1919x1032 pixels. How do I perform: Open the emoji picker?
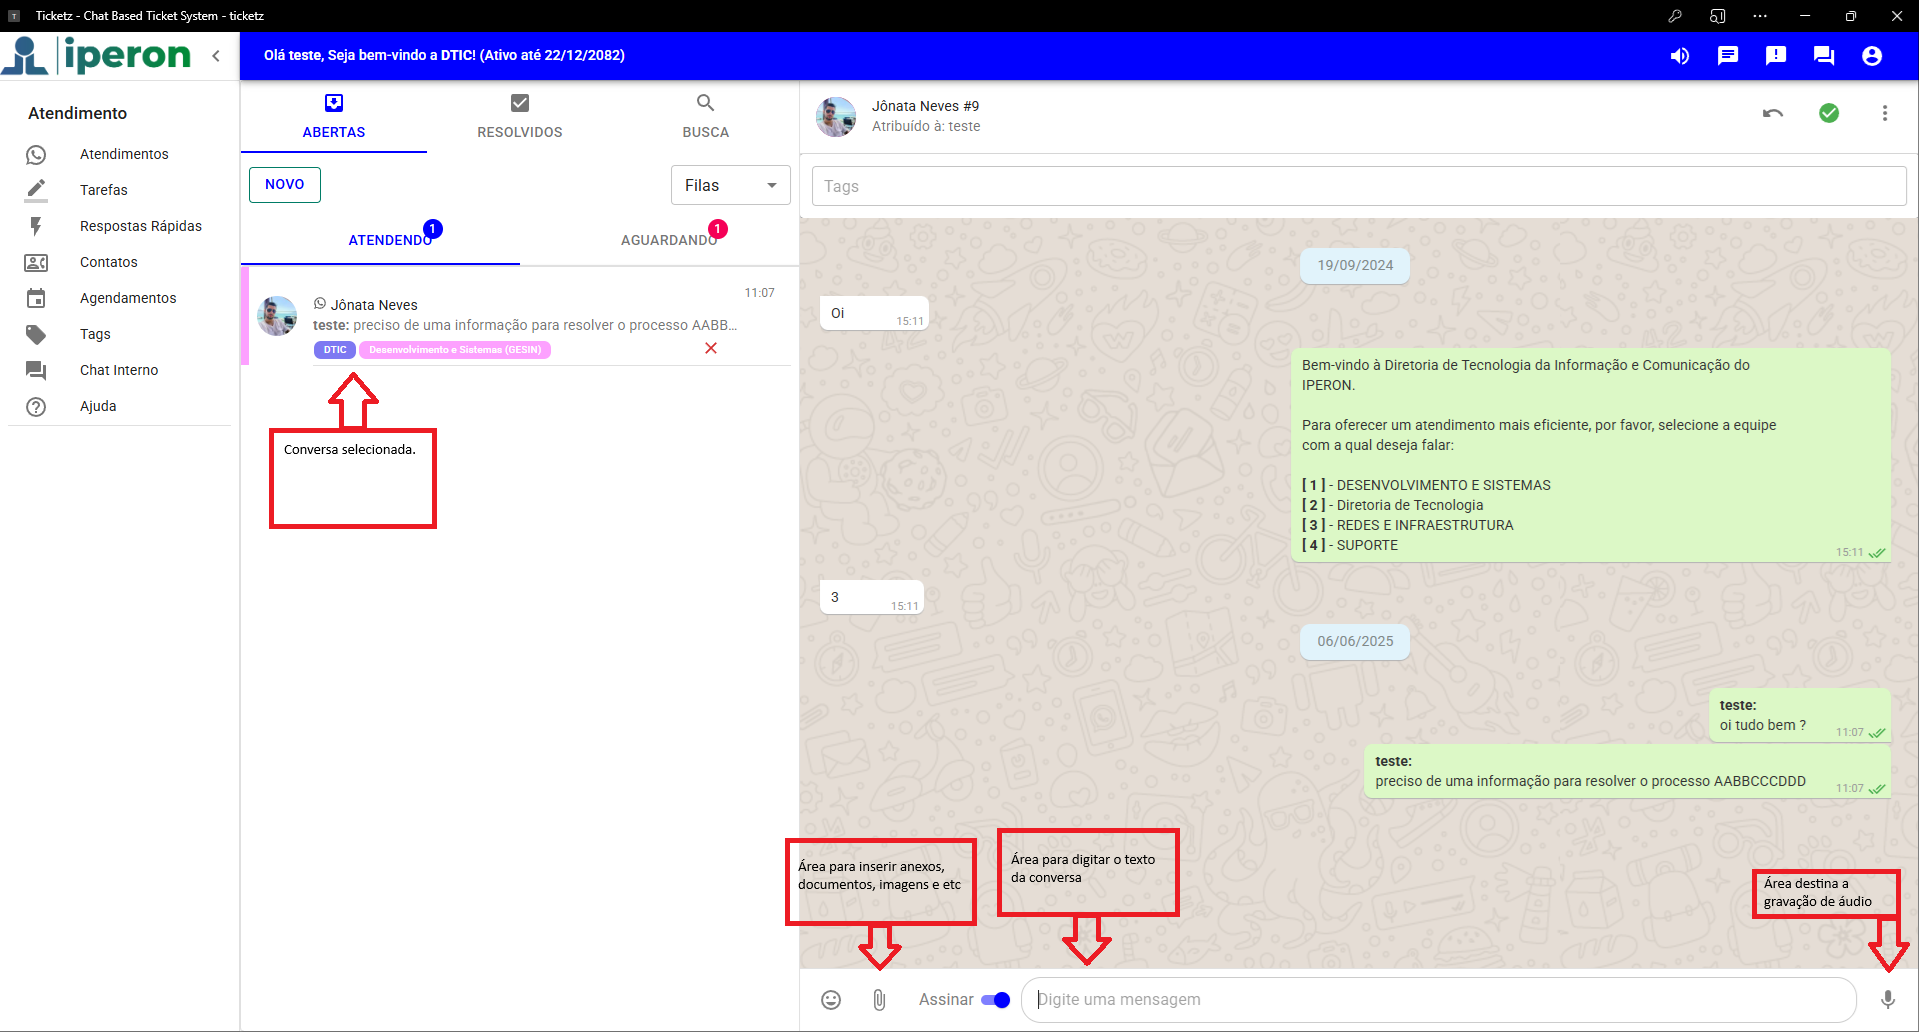pos(831,999)
